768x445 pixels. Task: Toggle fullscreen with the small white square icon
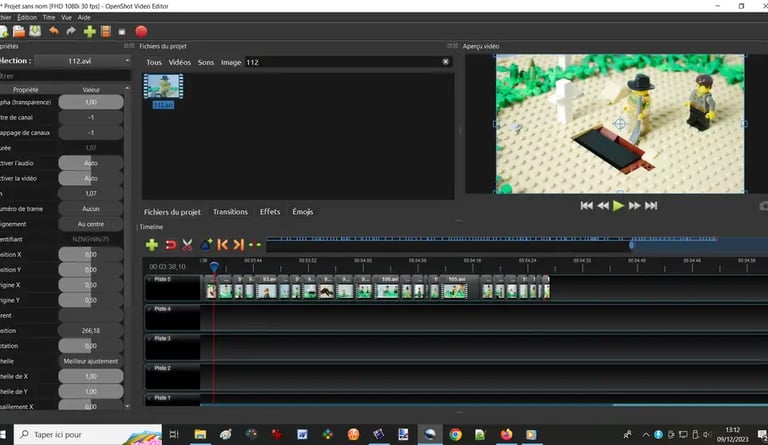tap(122, 32)
